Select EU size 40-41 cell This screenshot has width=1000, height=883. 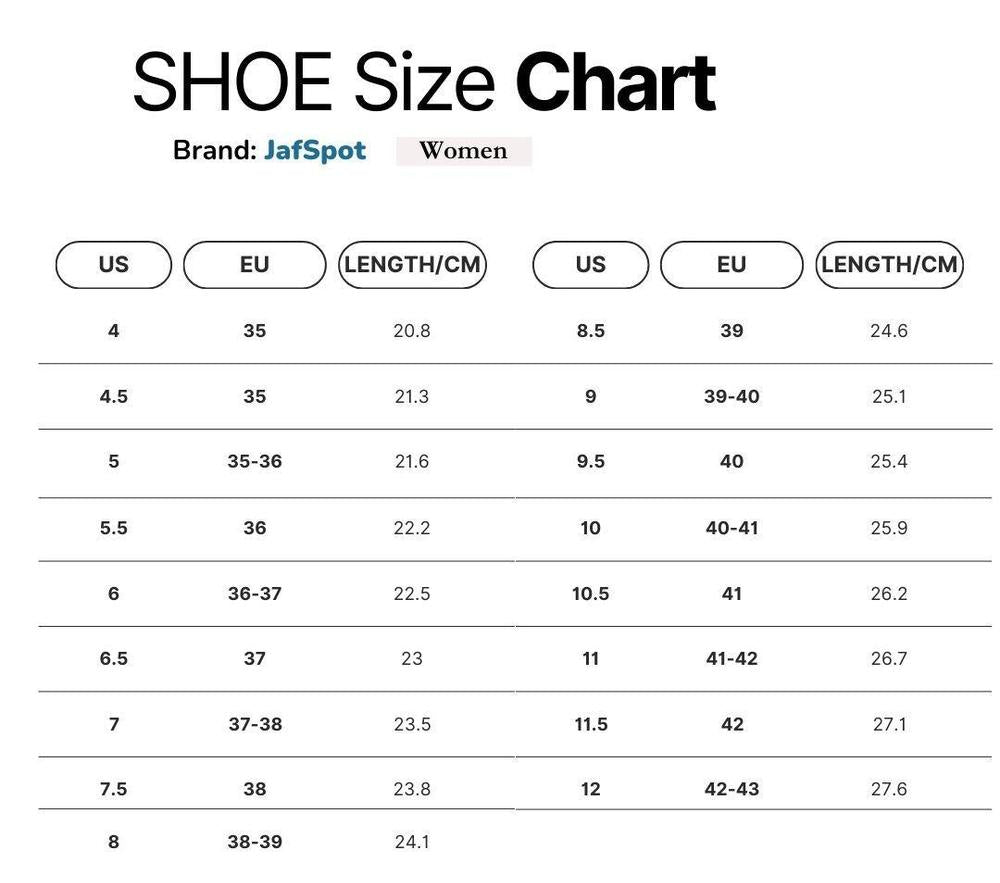pyautogui.click(x=732, y=528)
